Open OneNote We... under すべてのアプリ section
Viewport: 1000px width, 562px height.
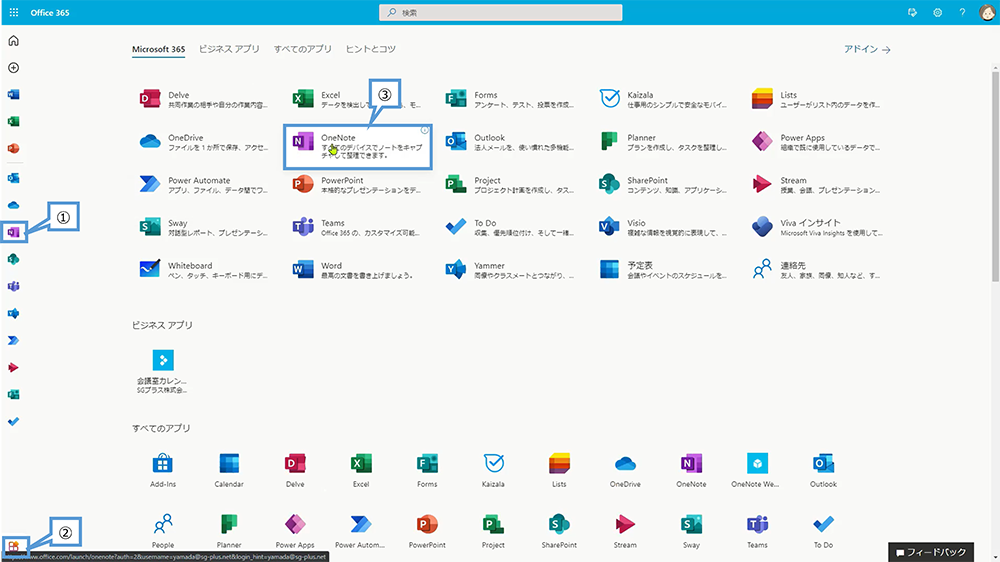[757, 470]
